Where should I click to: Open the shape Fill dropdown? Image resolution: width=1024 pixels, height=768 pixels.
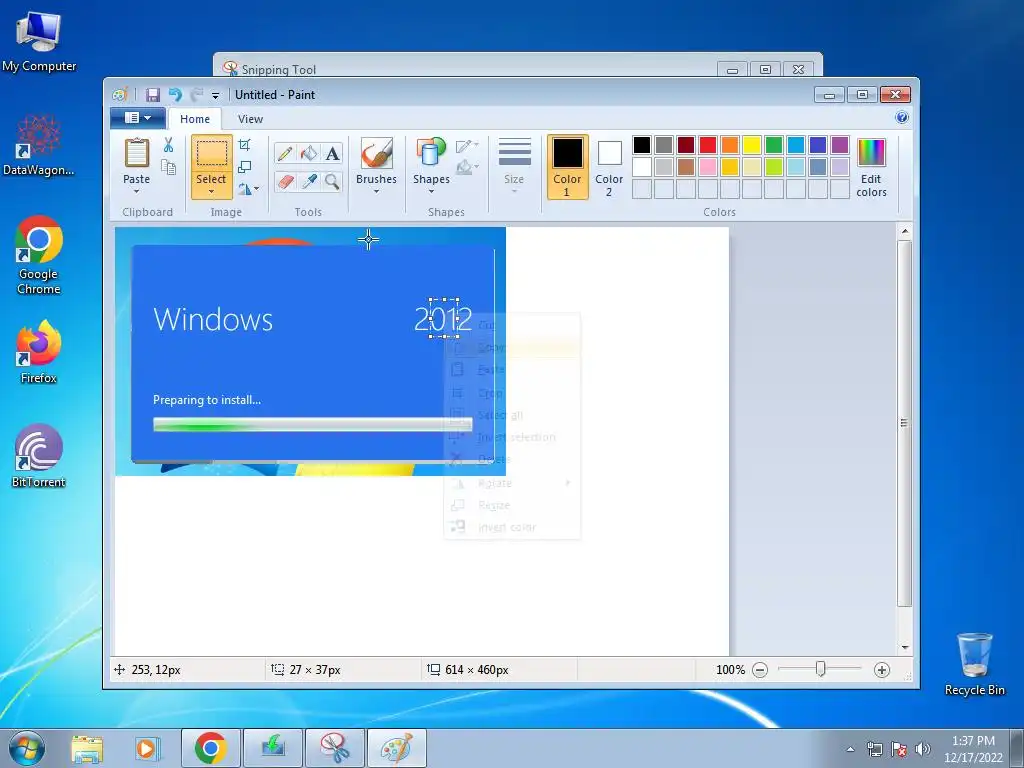point(467,168)
